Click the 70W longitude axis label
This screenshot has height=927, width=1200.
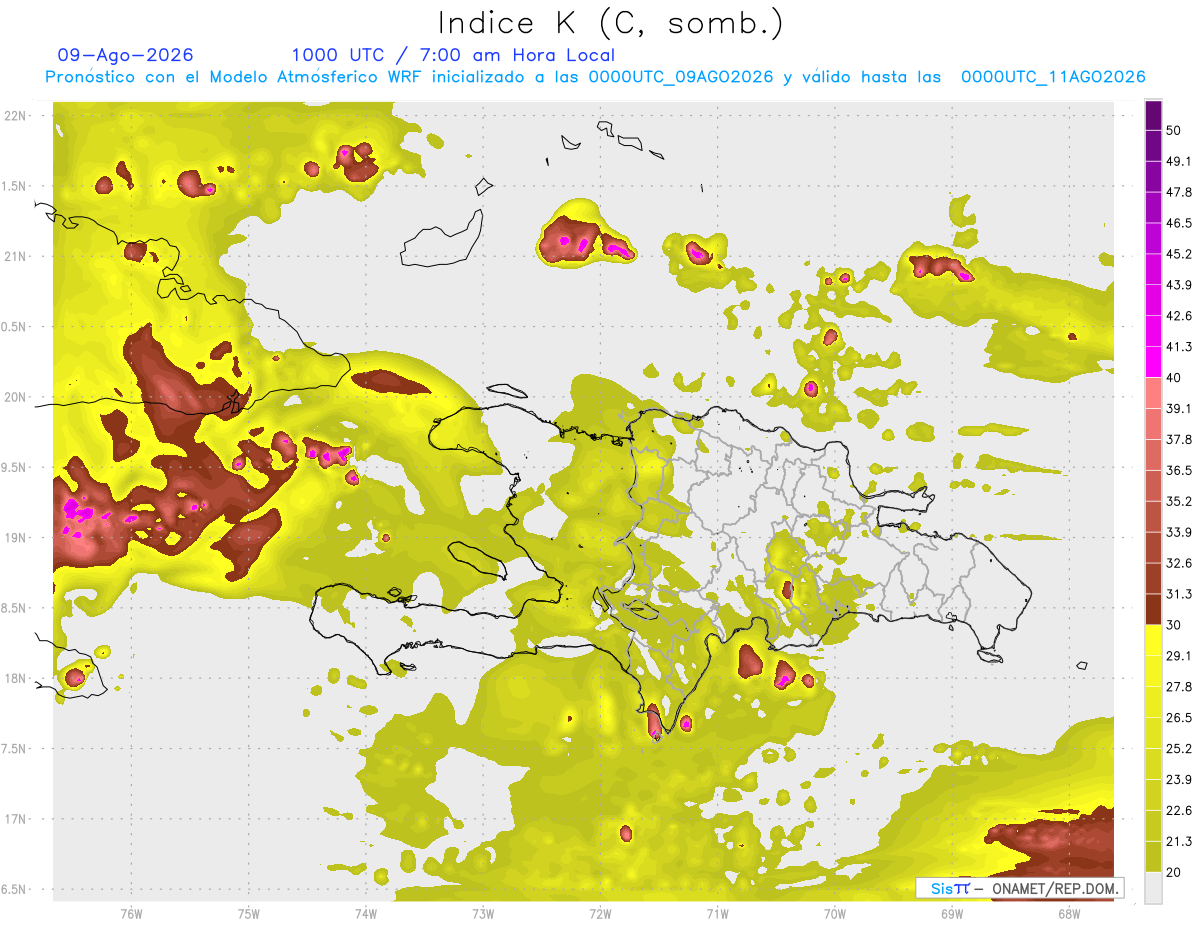coord(835,913)
